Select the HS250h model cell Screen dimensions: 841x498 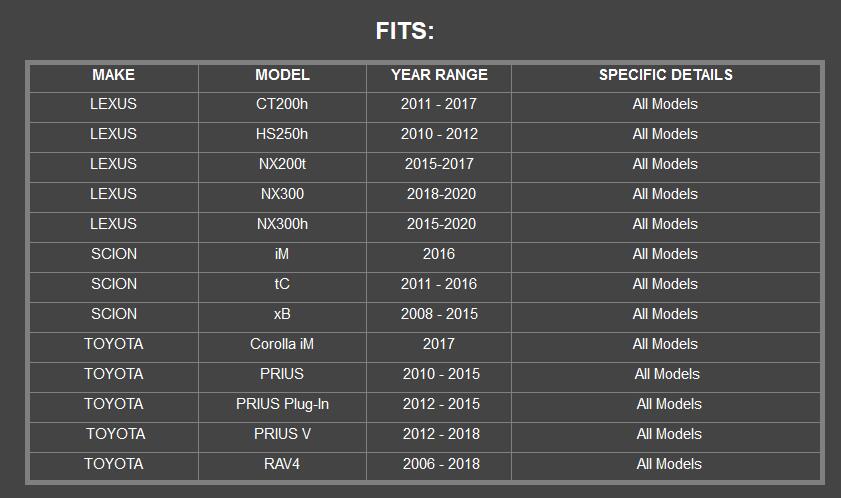point(282,134)
